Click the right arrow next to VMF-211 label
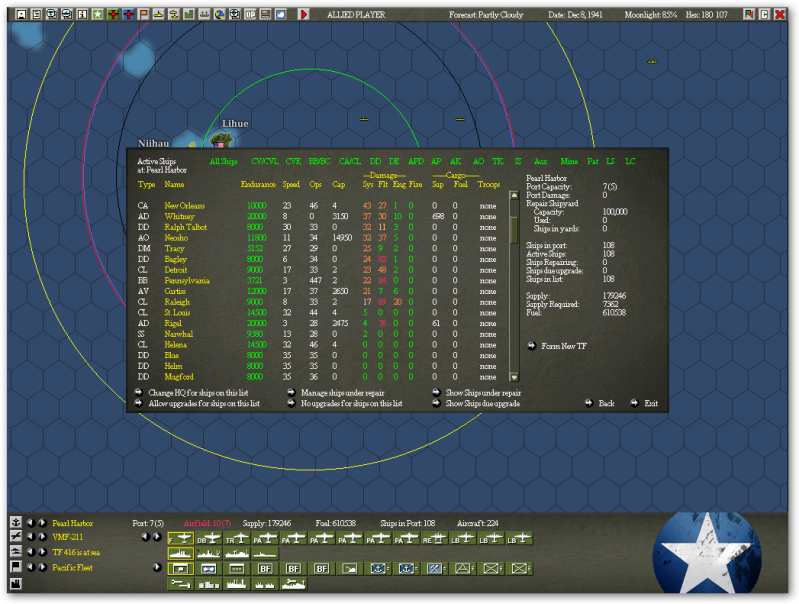 pos(42,537)
